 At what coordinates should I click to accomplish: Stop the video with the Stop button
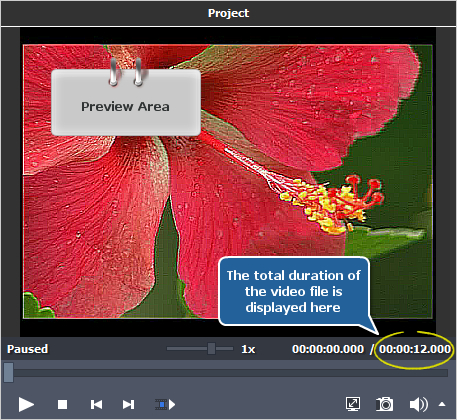pos(62,404)
